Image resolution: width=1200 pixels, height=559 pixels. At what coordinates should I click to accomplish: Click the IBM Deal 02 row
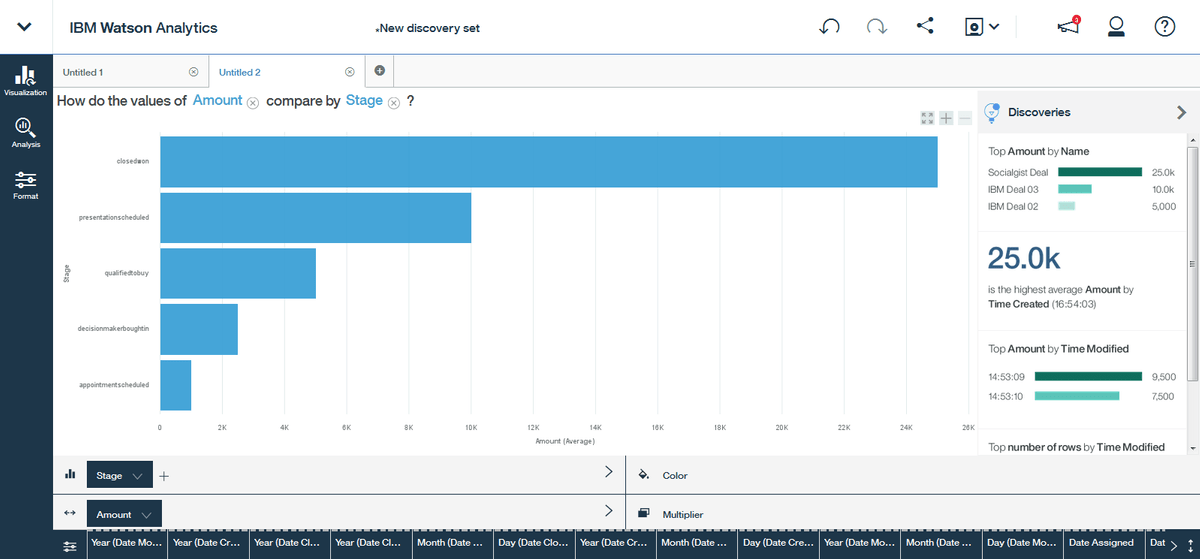tap(1081, 206)
